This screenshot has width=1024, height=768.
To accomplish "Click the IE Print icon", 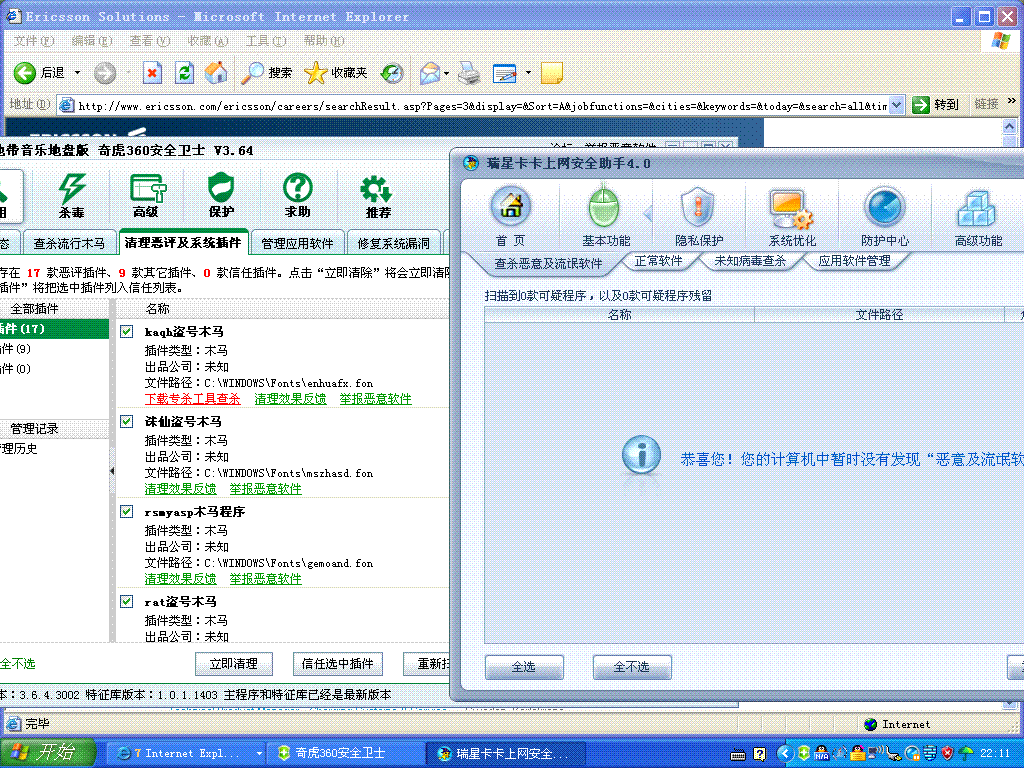I will 469,72.
